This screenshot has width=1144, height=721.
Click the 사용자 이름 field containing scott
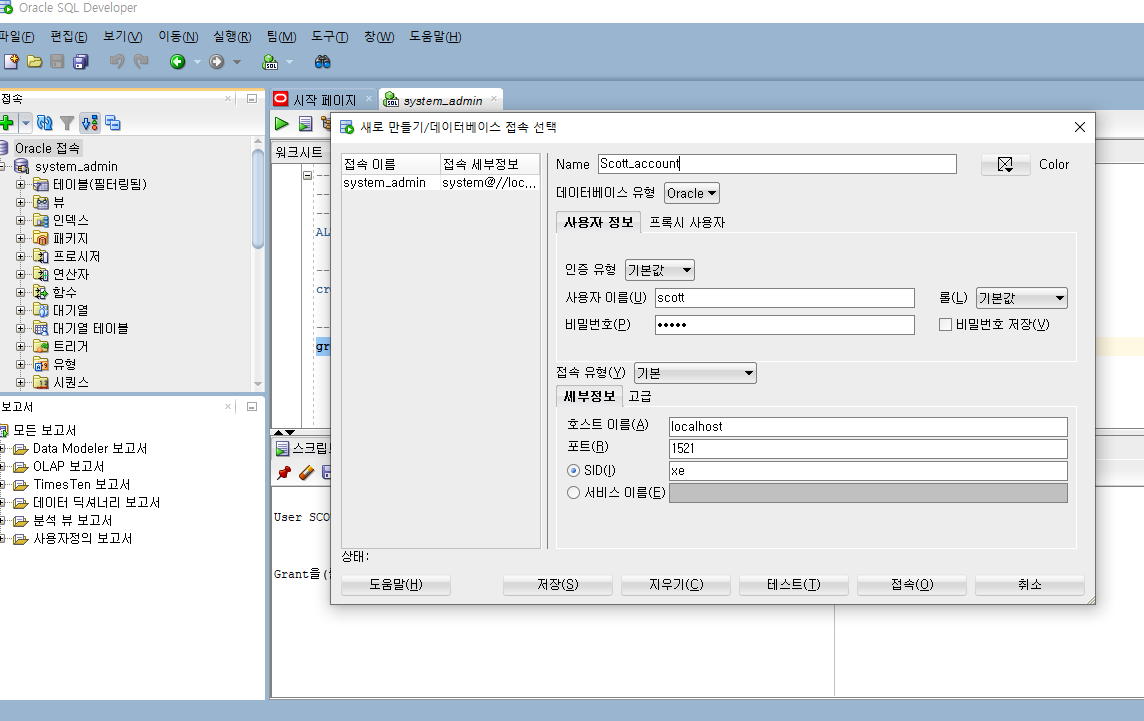tap(784, 298)
